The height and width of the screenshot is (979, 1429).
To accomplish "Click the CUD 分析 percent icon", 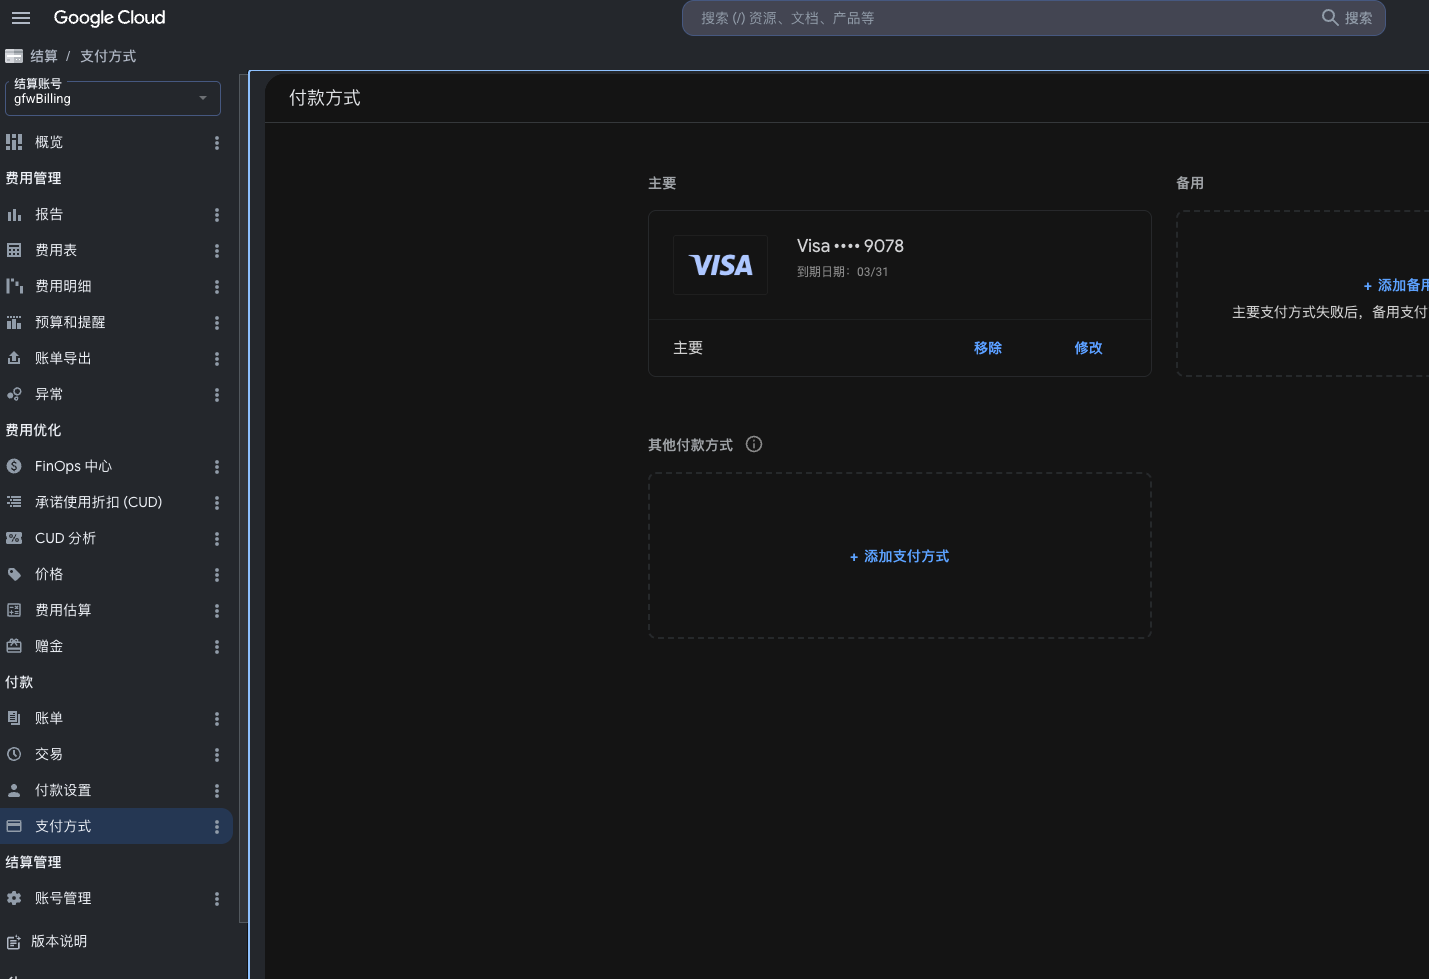I will [x=14, y=538].
